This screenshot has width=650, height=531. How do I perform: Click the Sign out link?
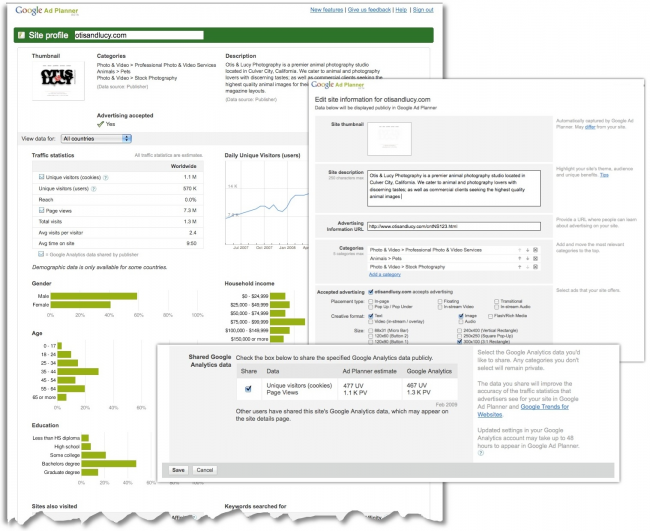coord(423,10)
